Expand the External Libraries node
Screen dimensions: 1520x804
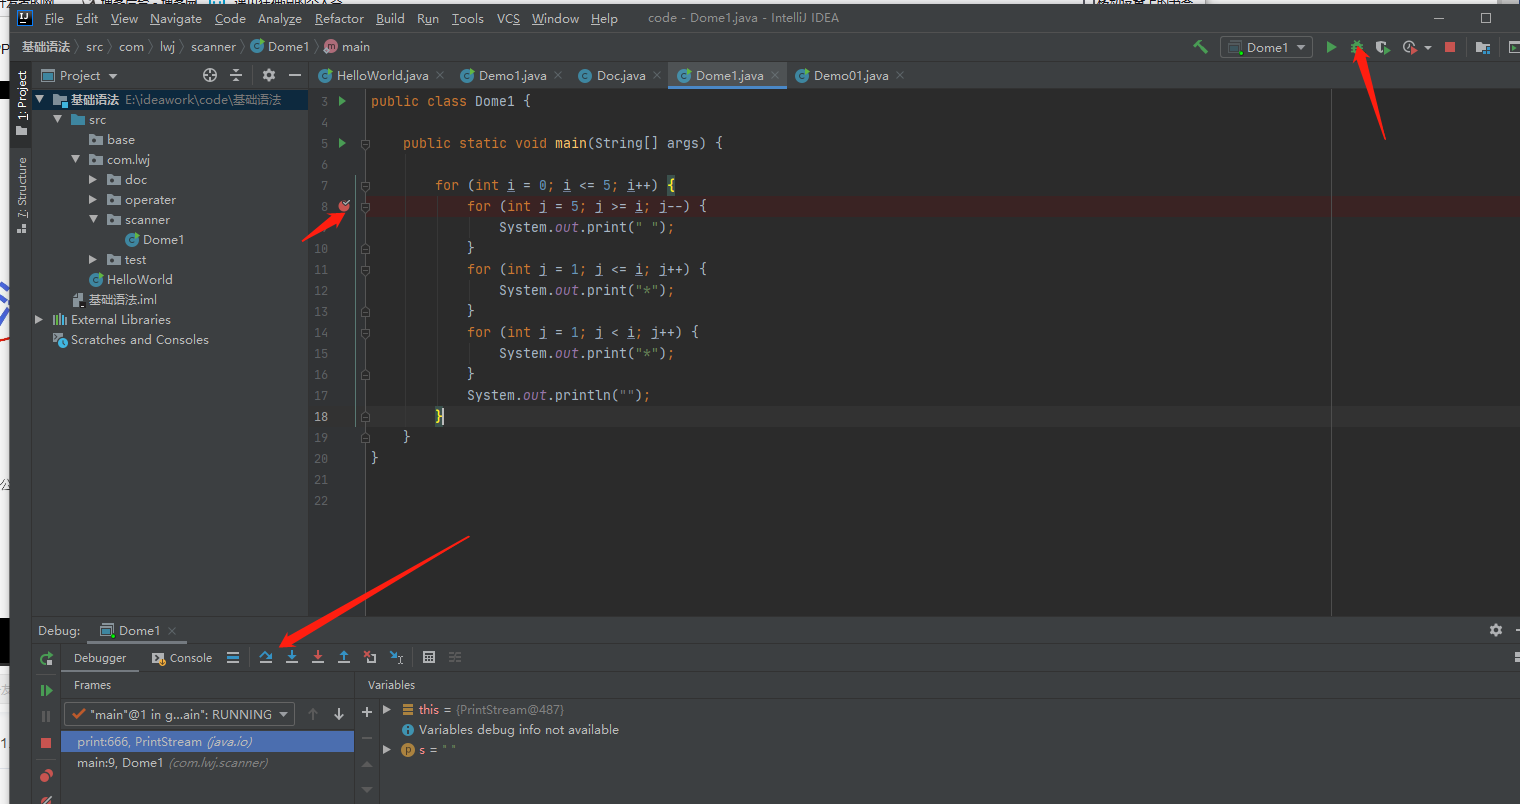39,320
